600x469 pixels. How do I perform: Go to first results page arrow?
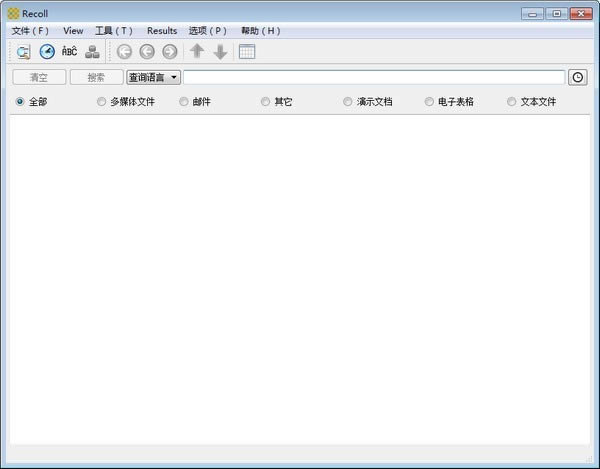[x=124, y=52]
